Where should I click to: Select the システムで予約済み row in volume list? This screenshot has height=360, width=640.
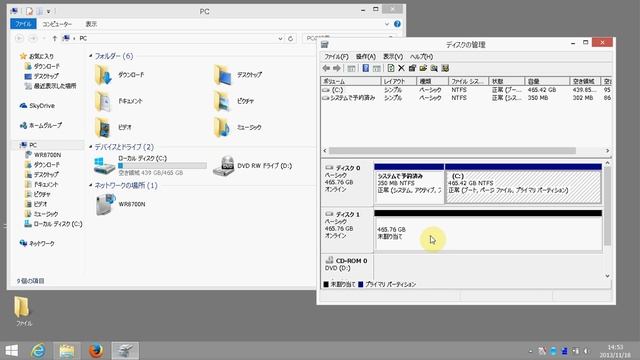pos(466,98)
